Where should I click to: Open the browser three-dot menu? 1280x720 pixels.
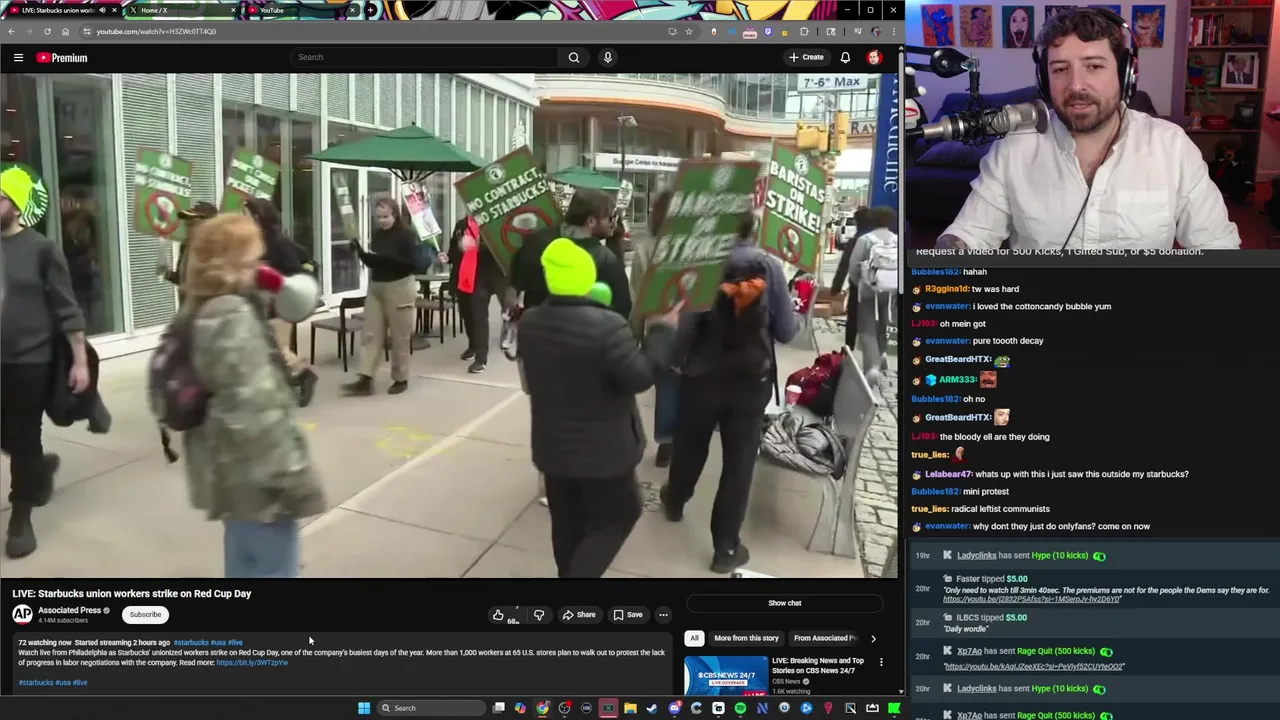click(893, 31)
